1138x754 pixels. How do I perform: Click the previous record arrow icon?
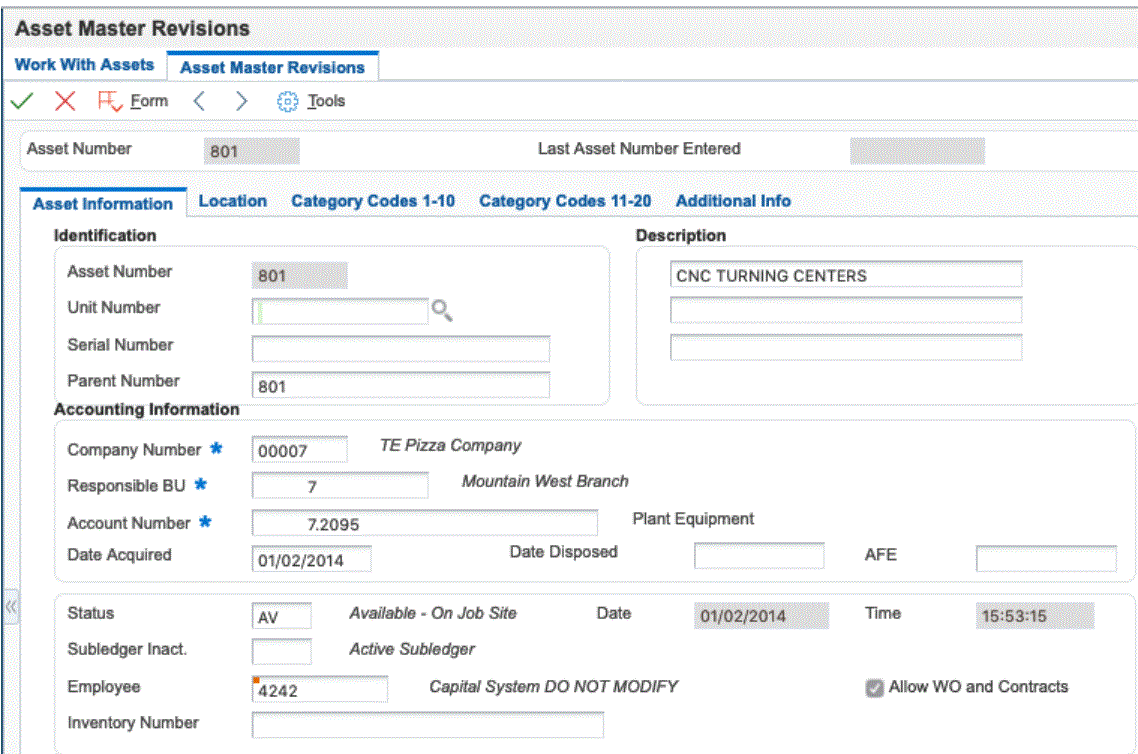click(199, 101)
